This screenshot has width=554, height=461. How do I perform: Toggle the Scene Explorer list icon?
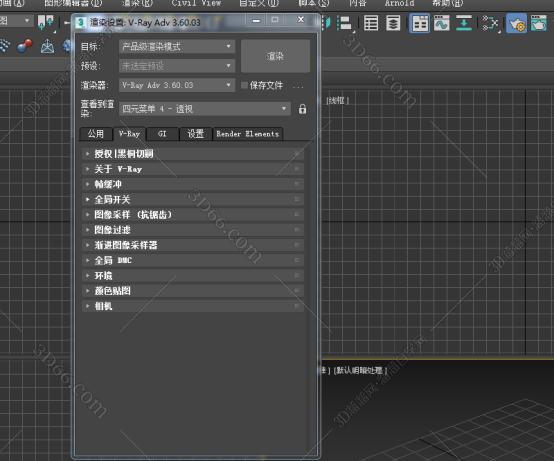[x=371, y=23]
